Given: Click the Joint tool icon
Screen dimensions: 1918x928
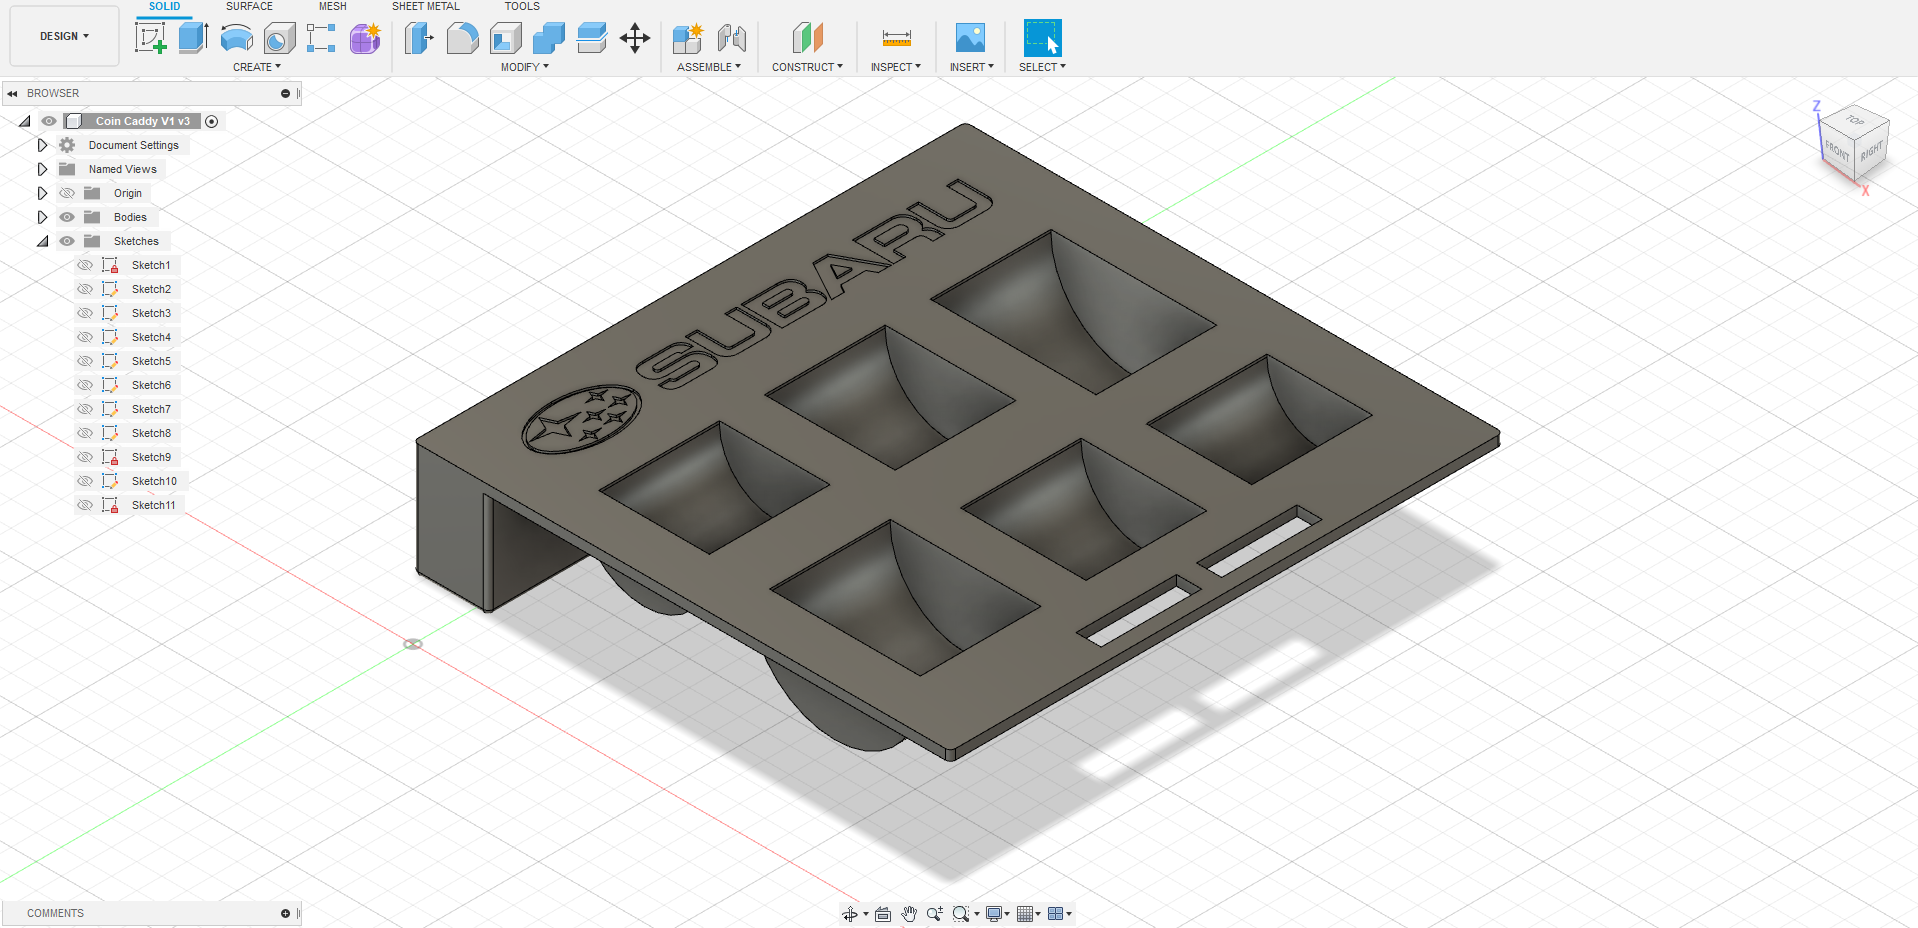Looking at the screenshot, I should pyautogui.click(x=732, y=38).
